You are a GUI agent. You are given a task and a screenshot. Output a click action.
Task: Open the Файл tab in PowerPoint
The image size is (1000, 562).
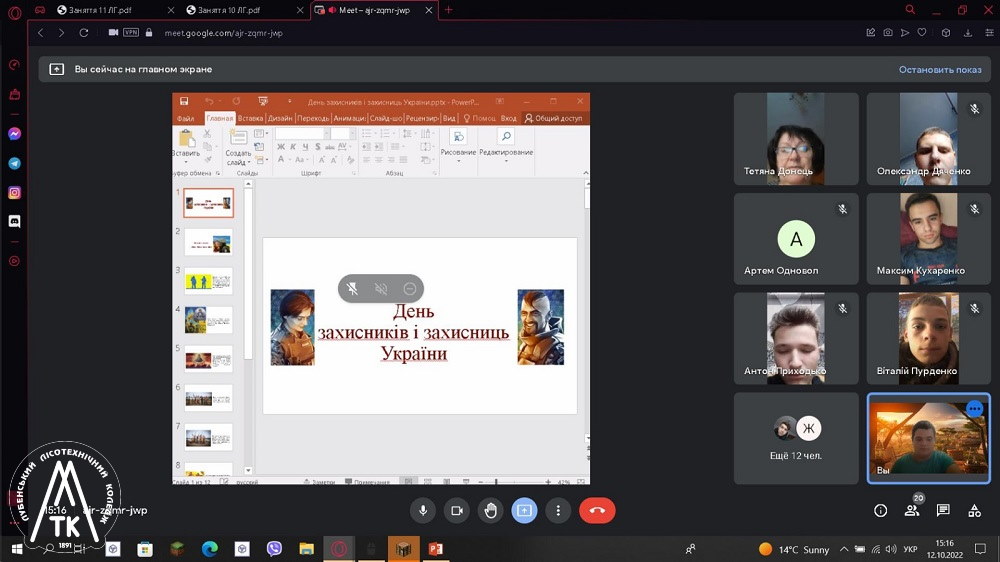point(186,119)
